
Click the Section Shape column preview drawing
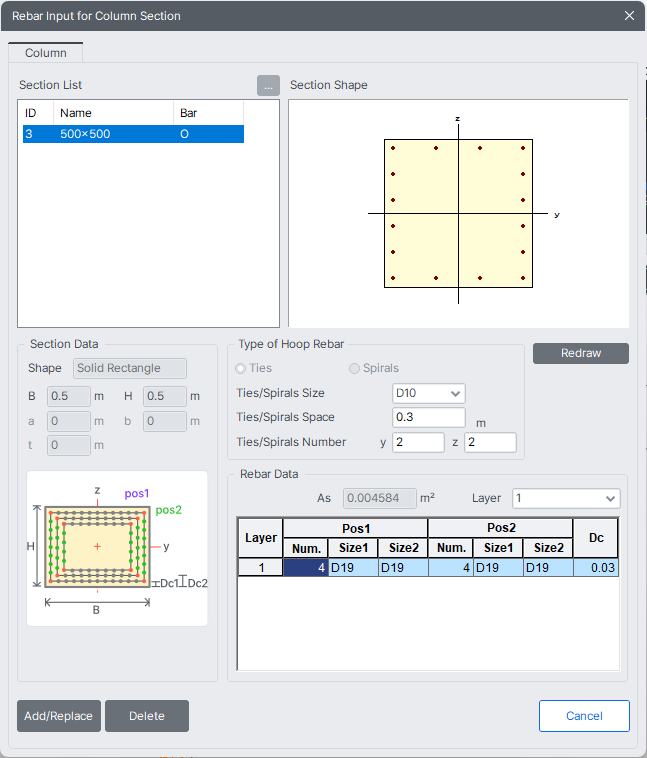(458, 214)
